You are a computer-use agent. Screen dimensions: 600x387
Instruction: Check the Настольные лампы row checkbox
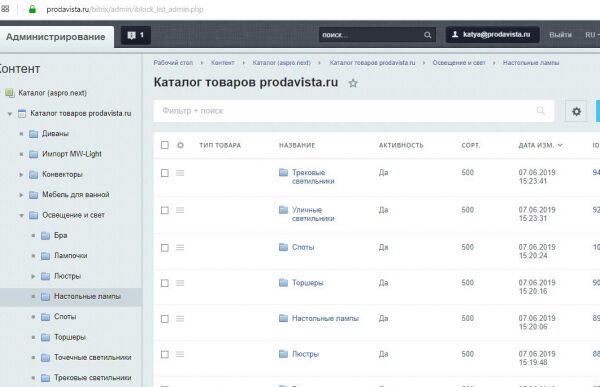(x=165, y=318)
